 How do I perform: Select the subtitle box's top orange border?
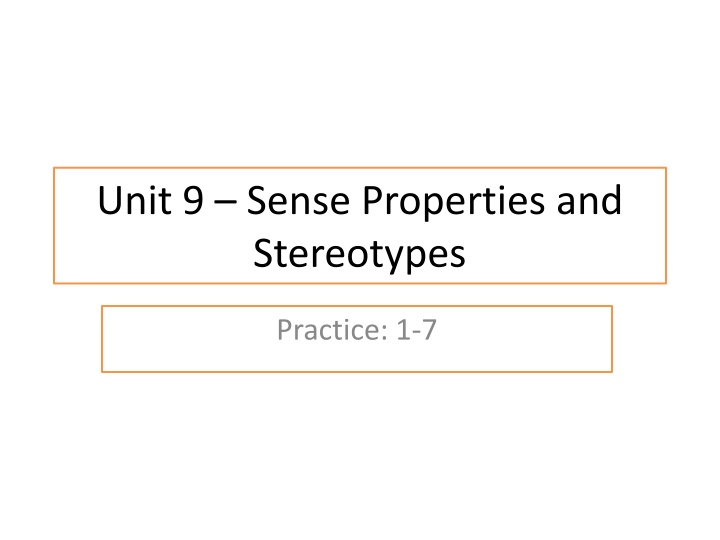(x=357, y=306)
